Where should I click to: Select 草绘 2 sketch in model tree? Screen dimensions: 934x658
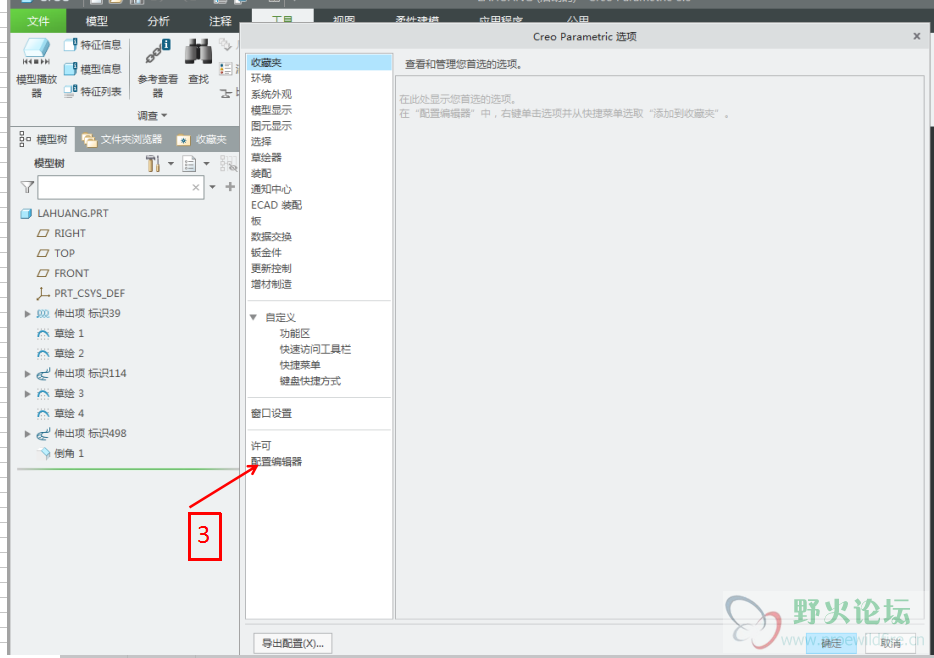coord(61,353)
